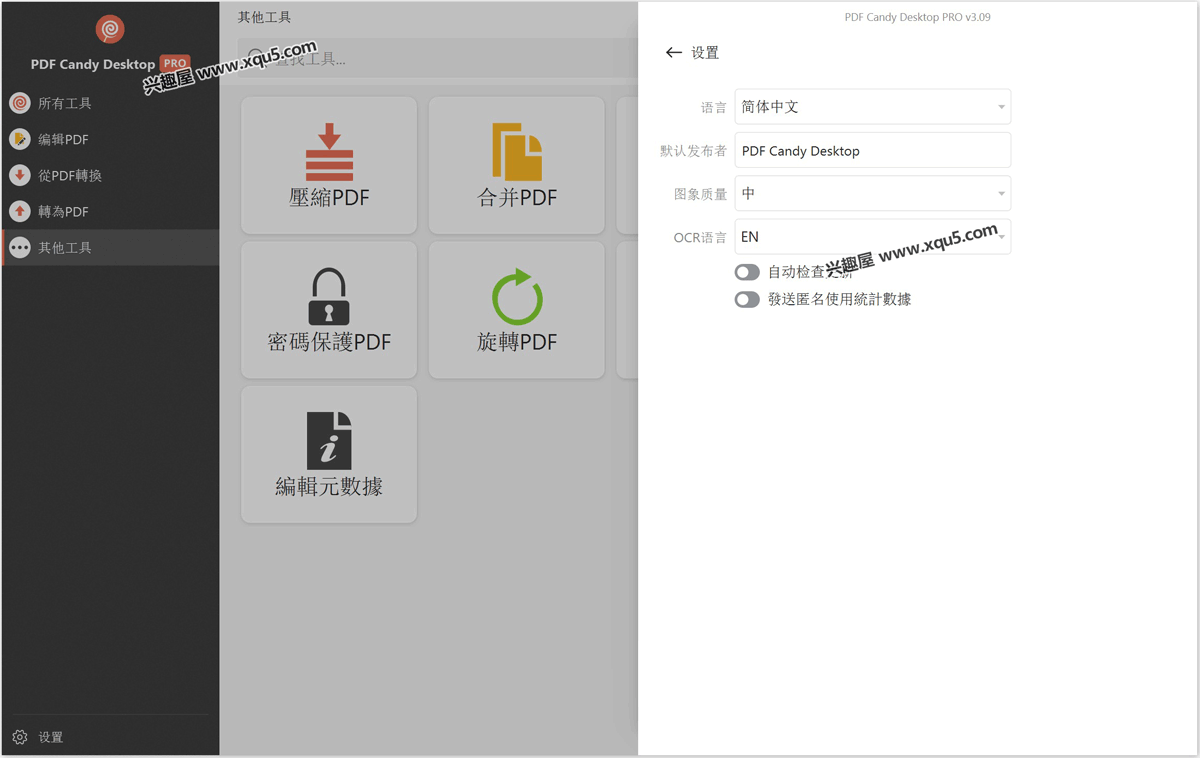Open the 旋轉PDF rotate tool
The height and width of the screenshot is (758, 1200).
click(x=517, y=310)
